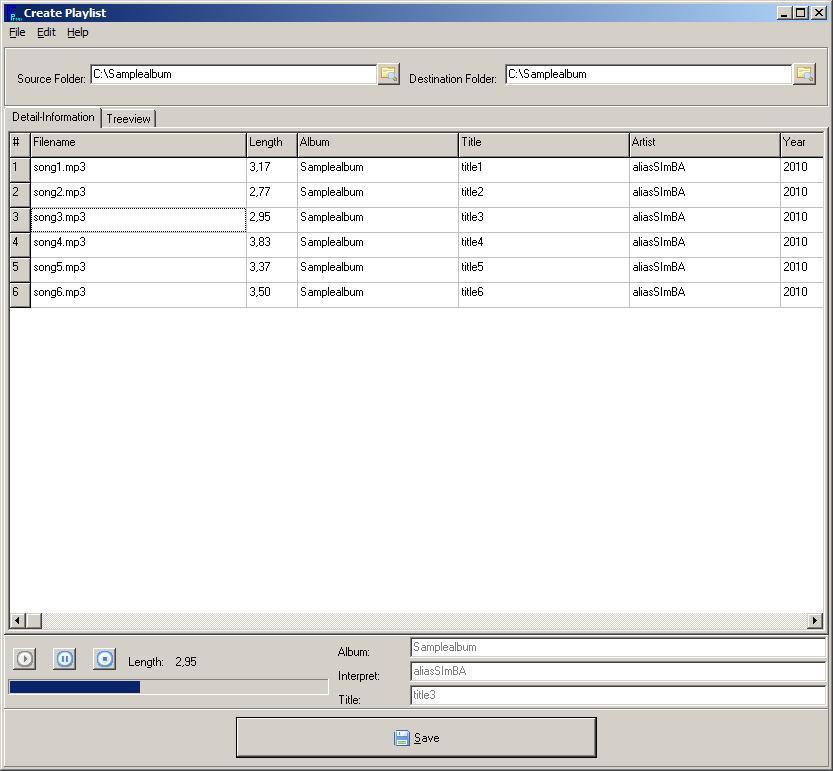Click the row header number 1
Image resolution: width=833 pixels, height=771 pixels.
point(19,168)
